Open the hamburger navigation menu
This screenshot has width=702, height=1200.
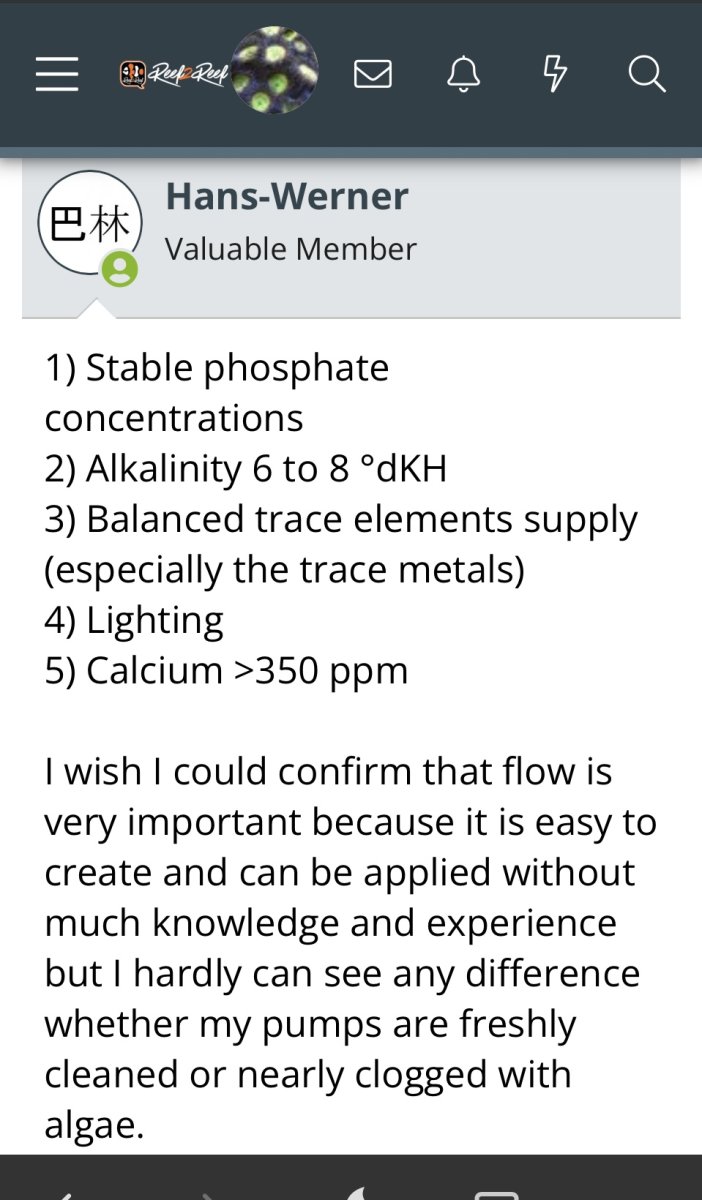point(57,74)
